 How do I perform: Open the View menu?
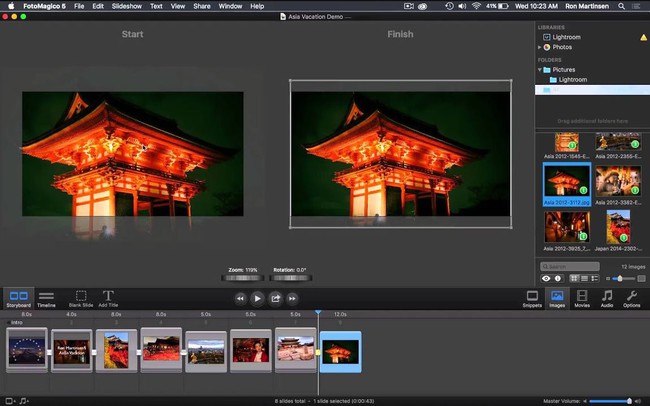178,6
